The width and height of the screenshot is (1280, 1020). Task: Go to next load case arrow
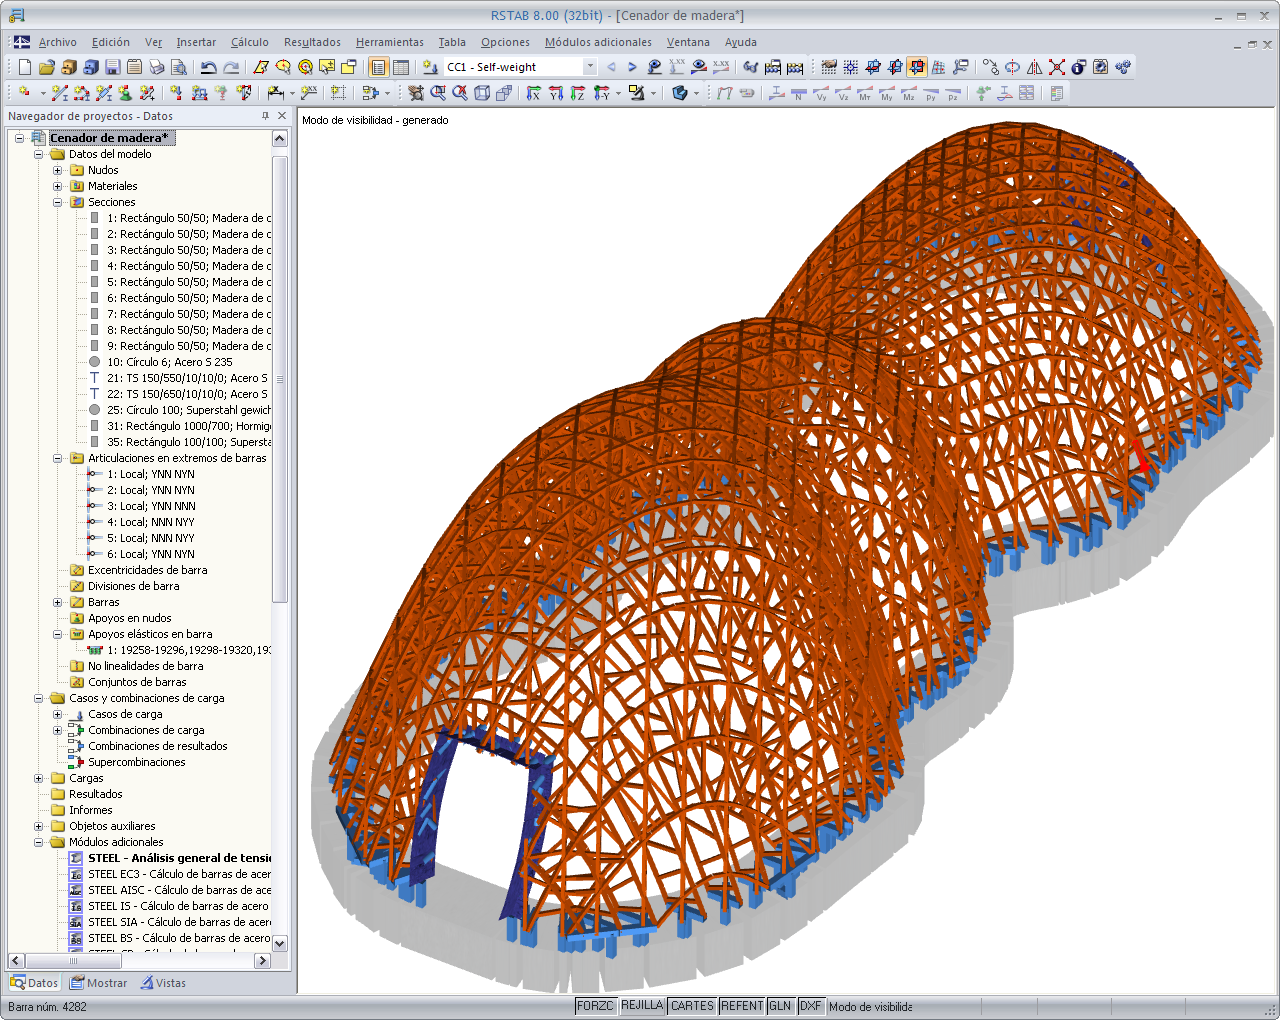pos(632,67)
